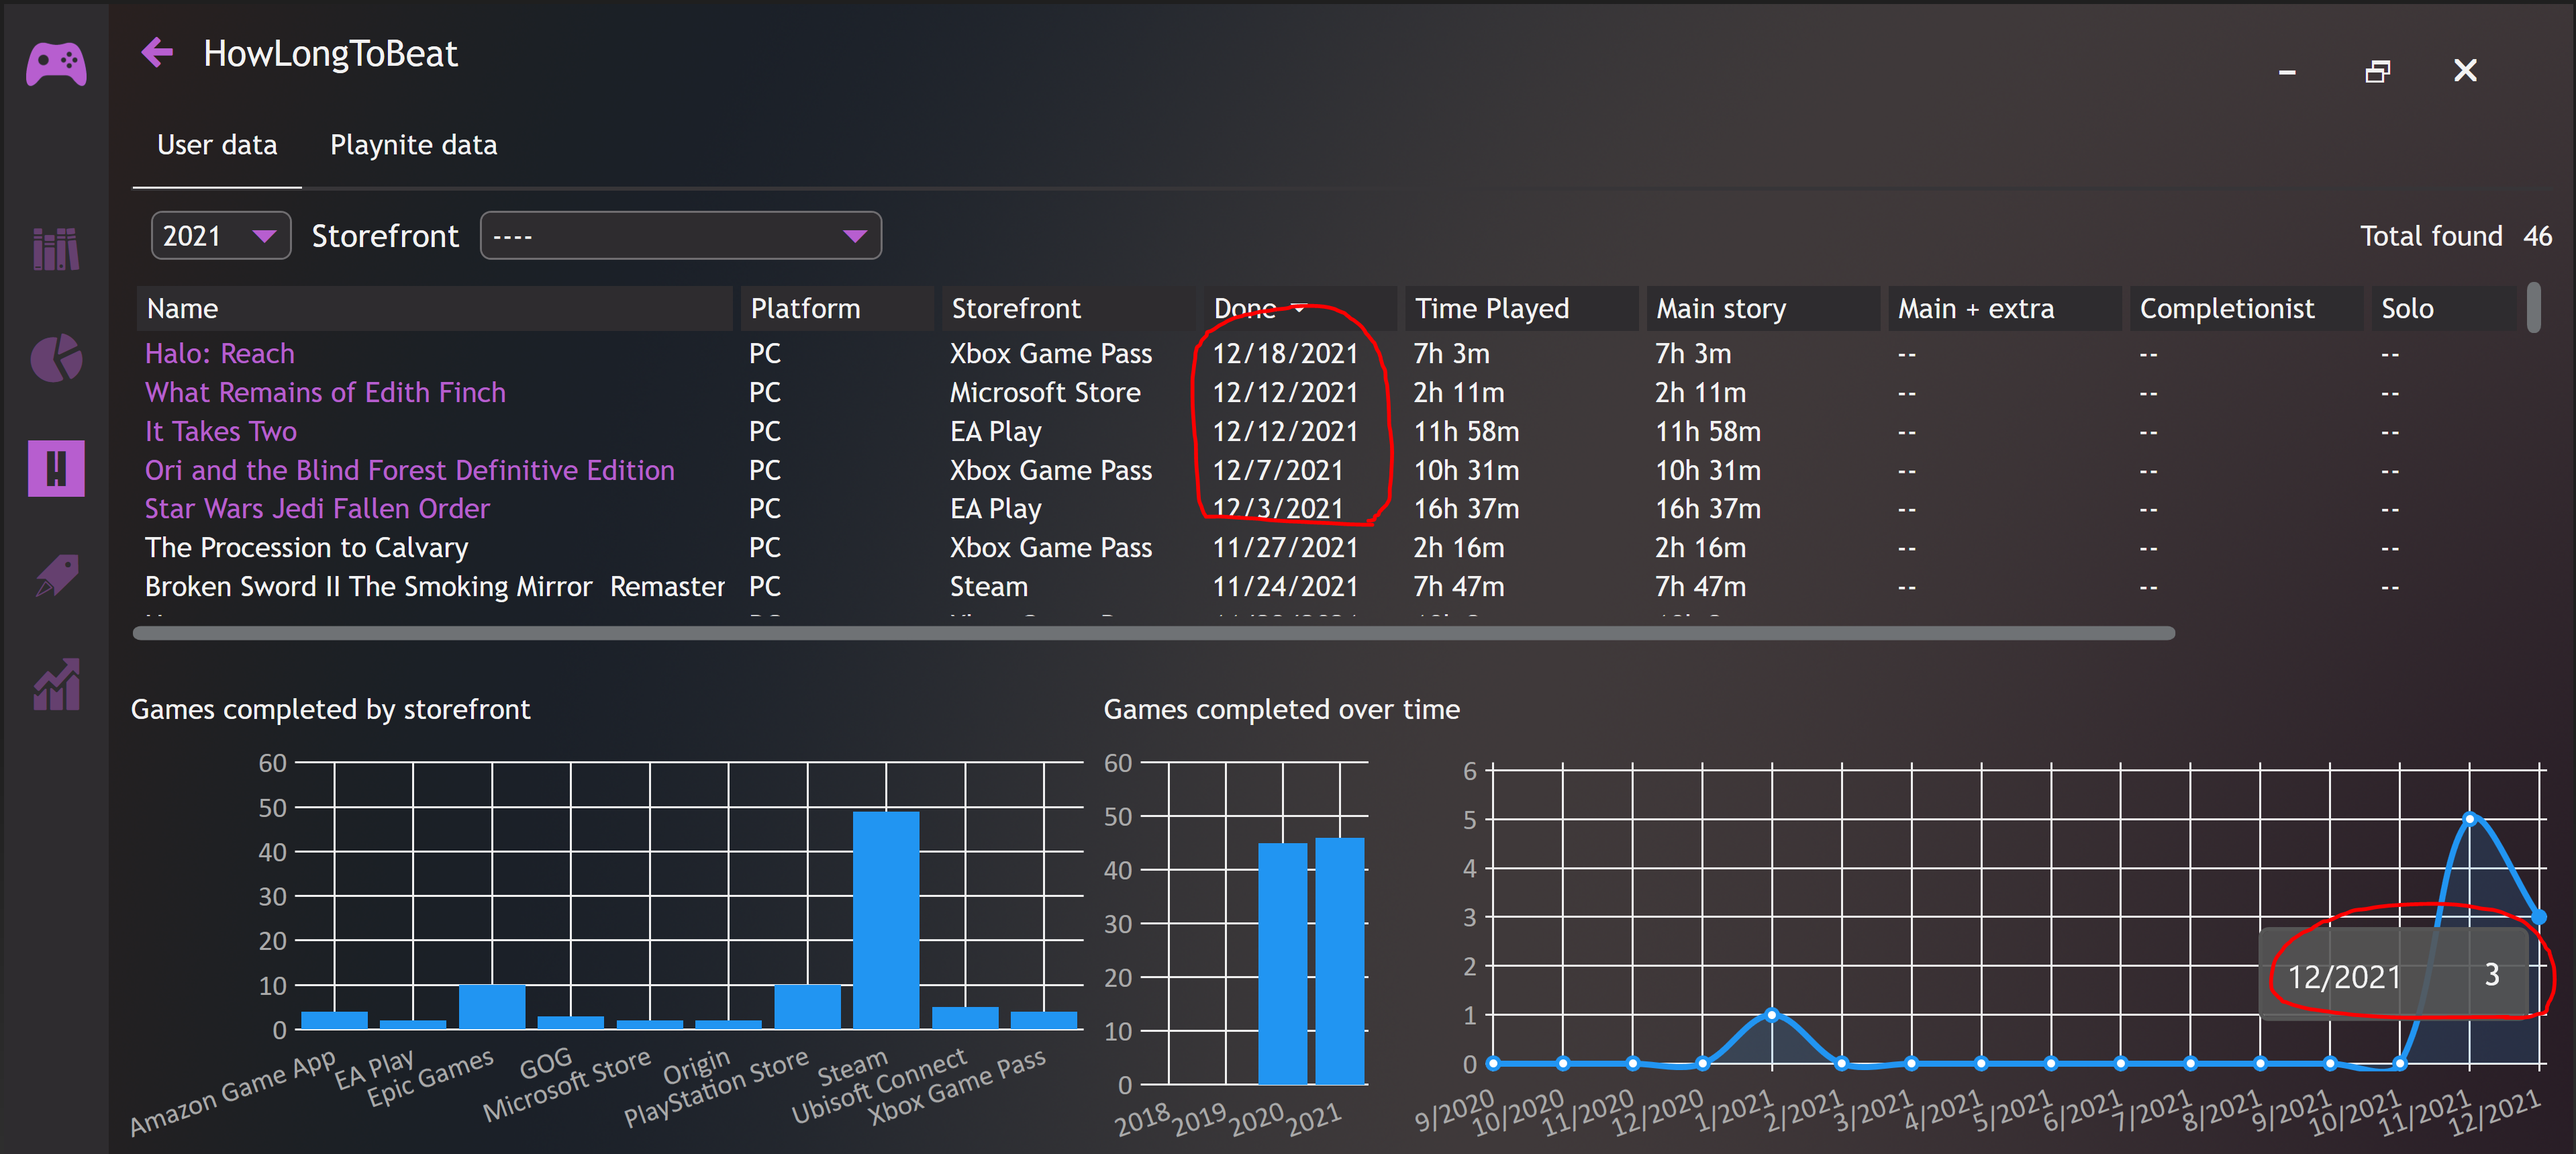2576x1154 pixels.
Task: Sort by the Storefront column header
Action: (x=1068, y=308)
